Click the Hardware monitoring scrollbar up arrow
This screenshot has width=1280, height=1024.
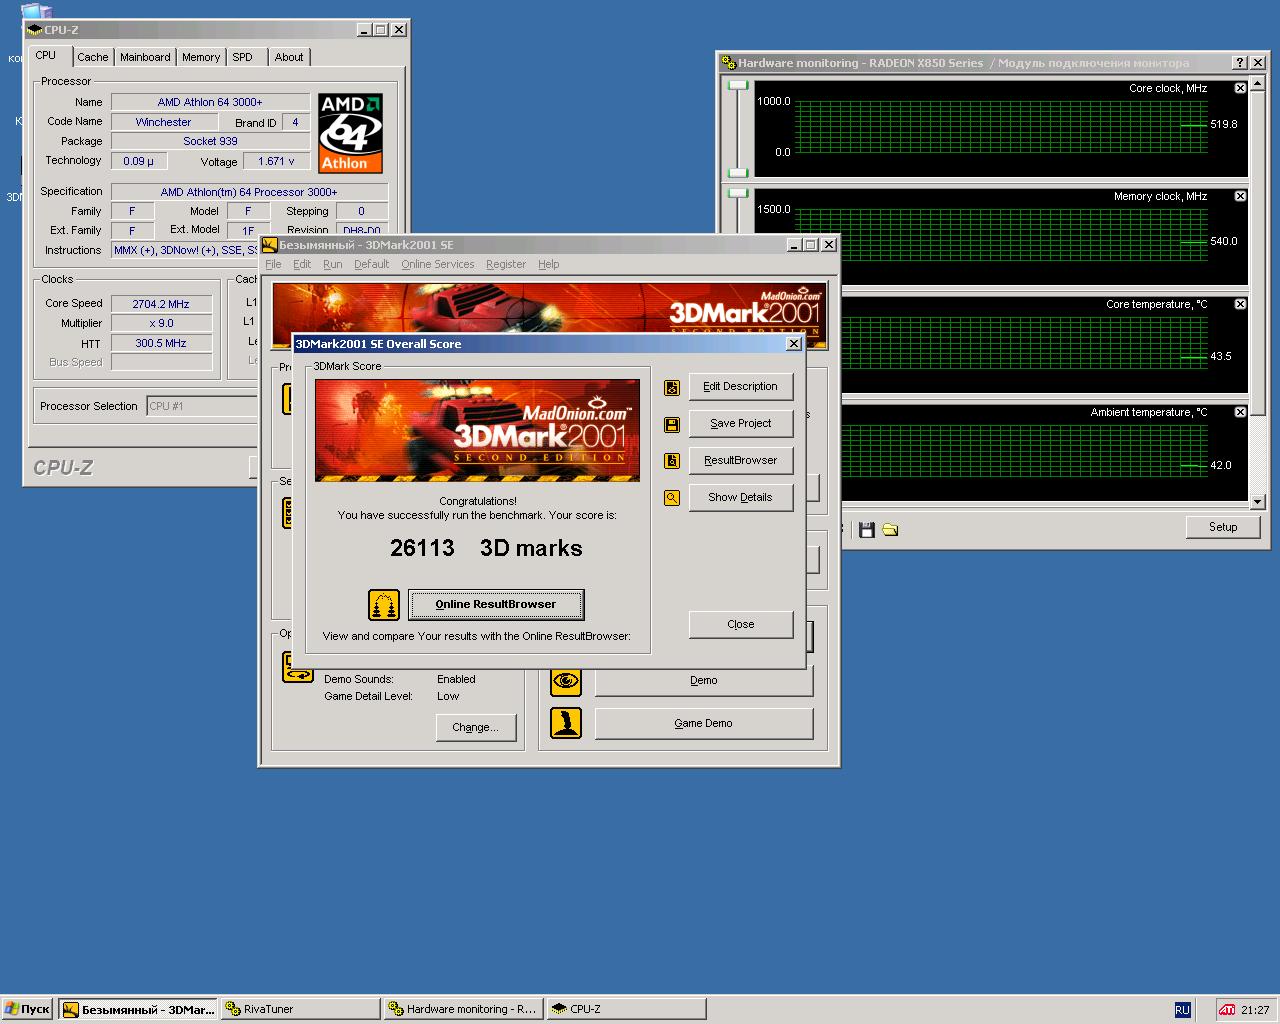pos(1258,84)
